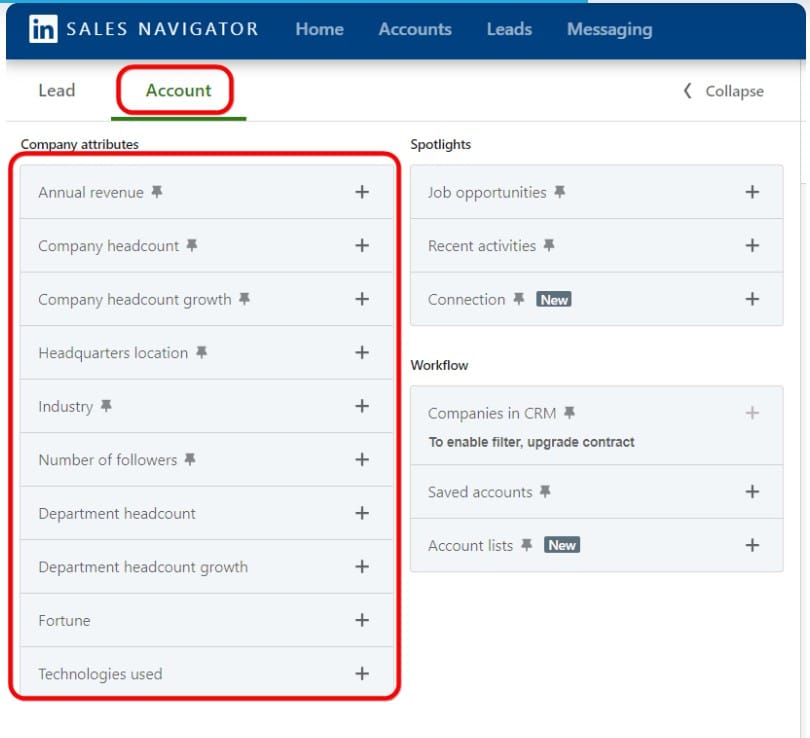The height and width of the screenshot is (738, 810).
Task: Open Recent activities plus
Action: tap(752, 245)
